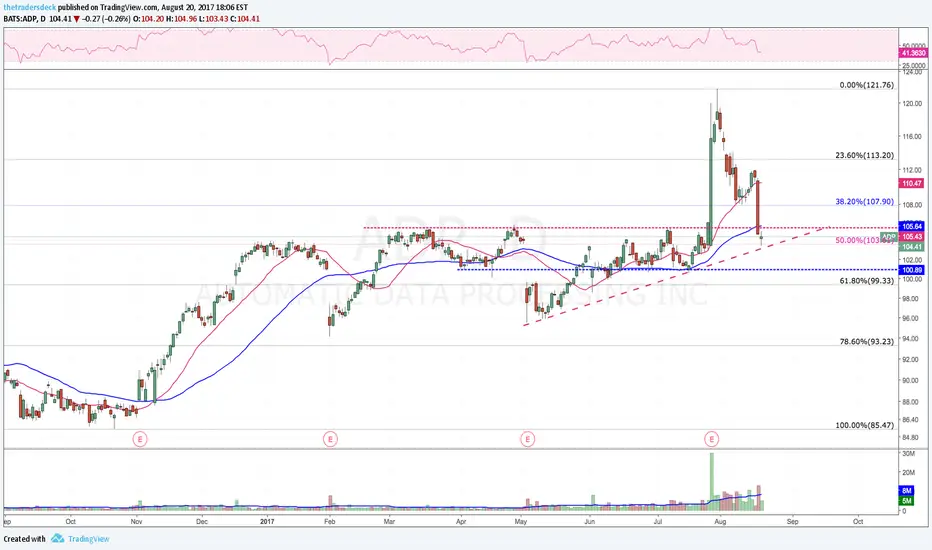
Task: Click the Mar label on the time axis
Action: (389, 521)
